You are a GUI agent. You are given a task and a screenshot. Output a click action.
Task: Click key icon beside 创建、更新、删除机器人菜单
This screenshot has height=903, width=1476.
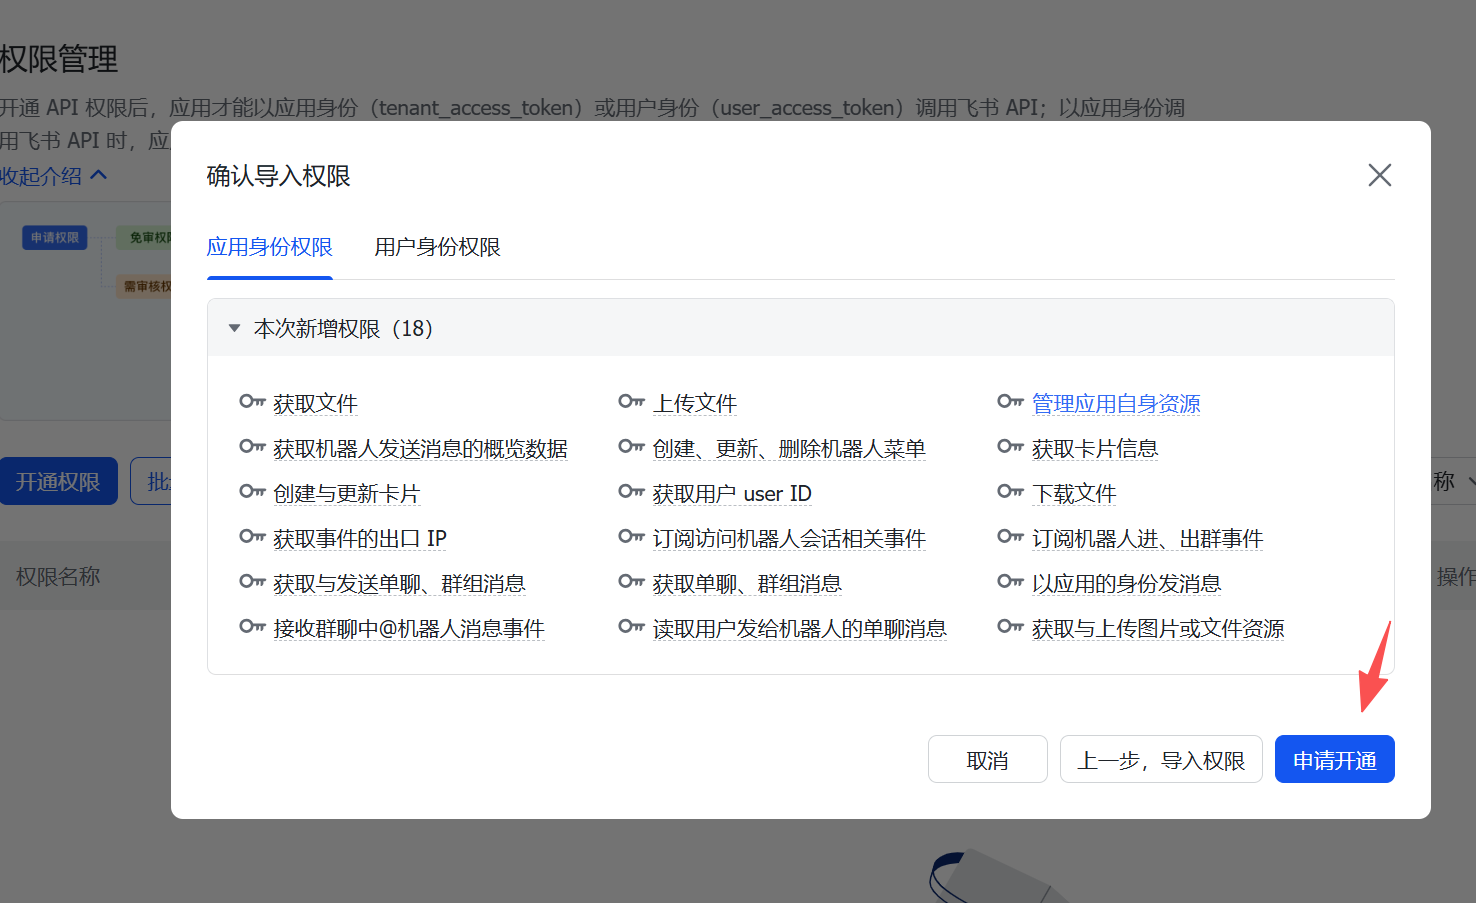coord(631,447)
